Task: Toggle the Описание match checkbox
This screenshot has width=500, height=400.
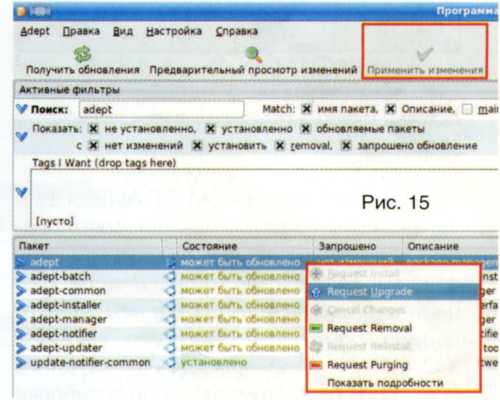Action: [x=390, y=109]
